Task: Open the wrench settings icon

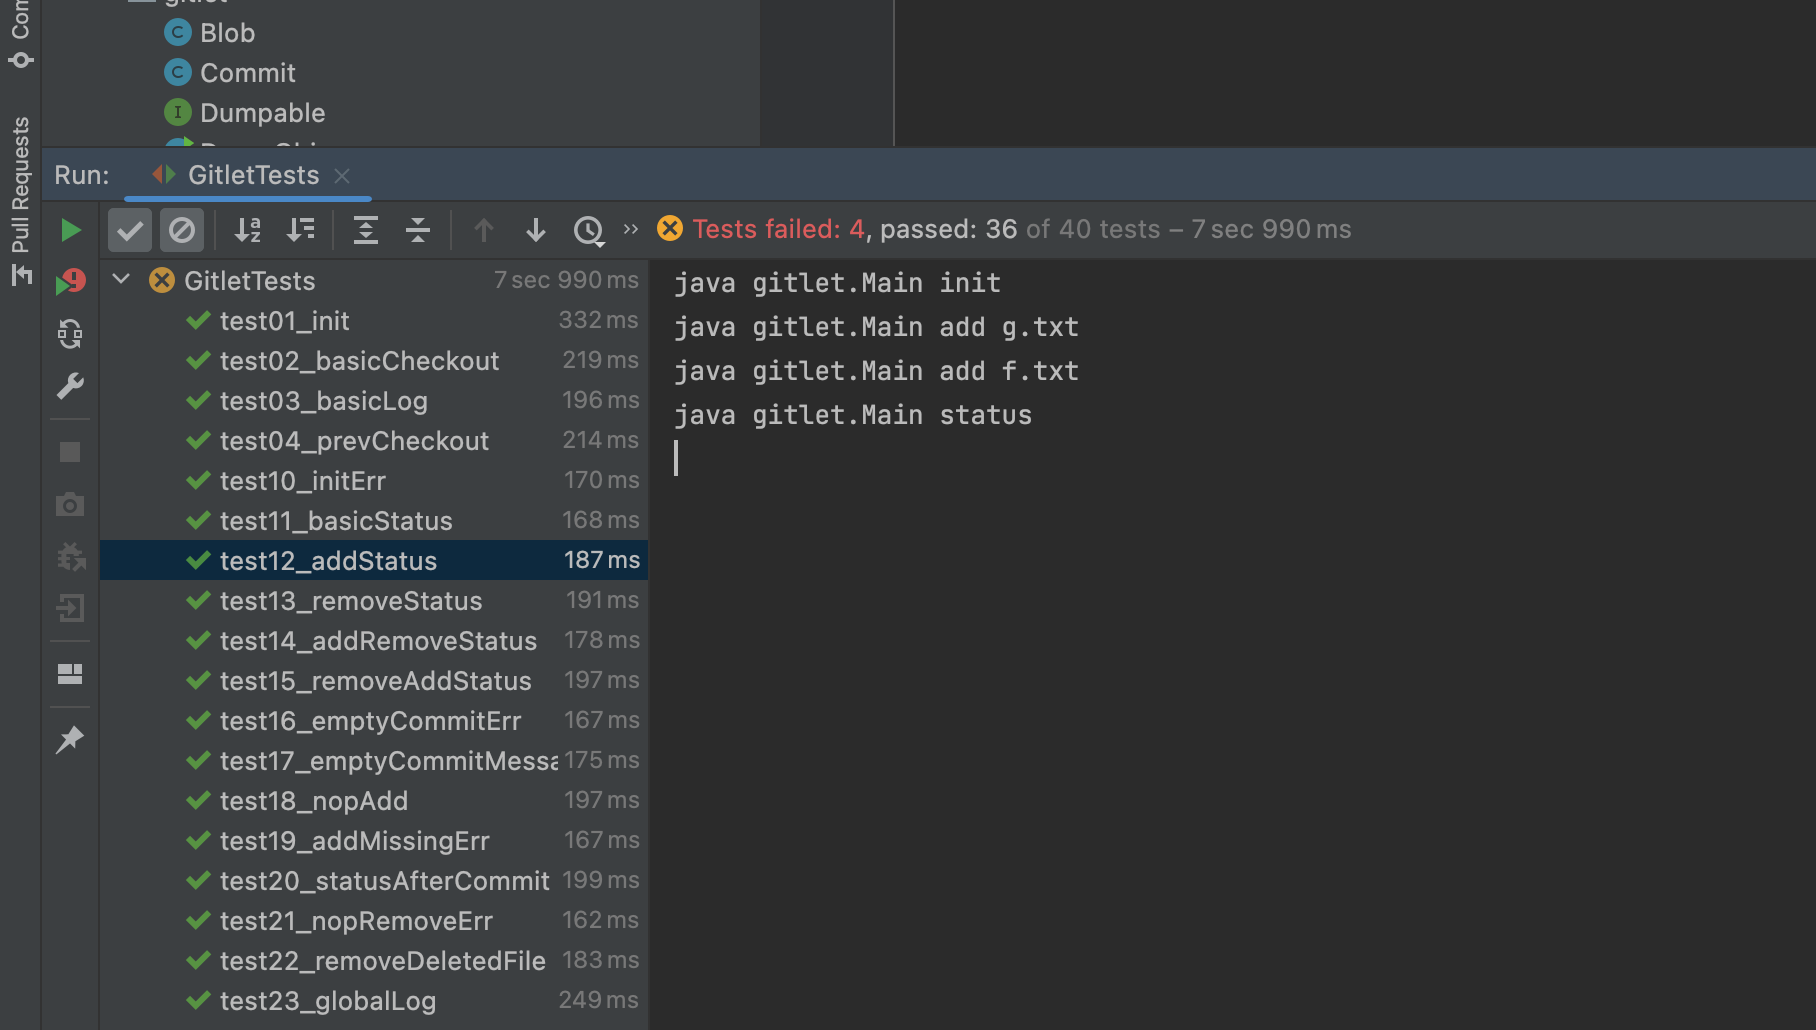Action: tap(70, 386)
